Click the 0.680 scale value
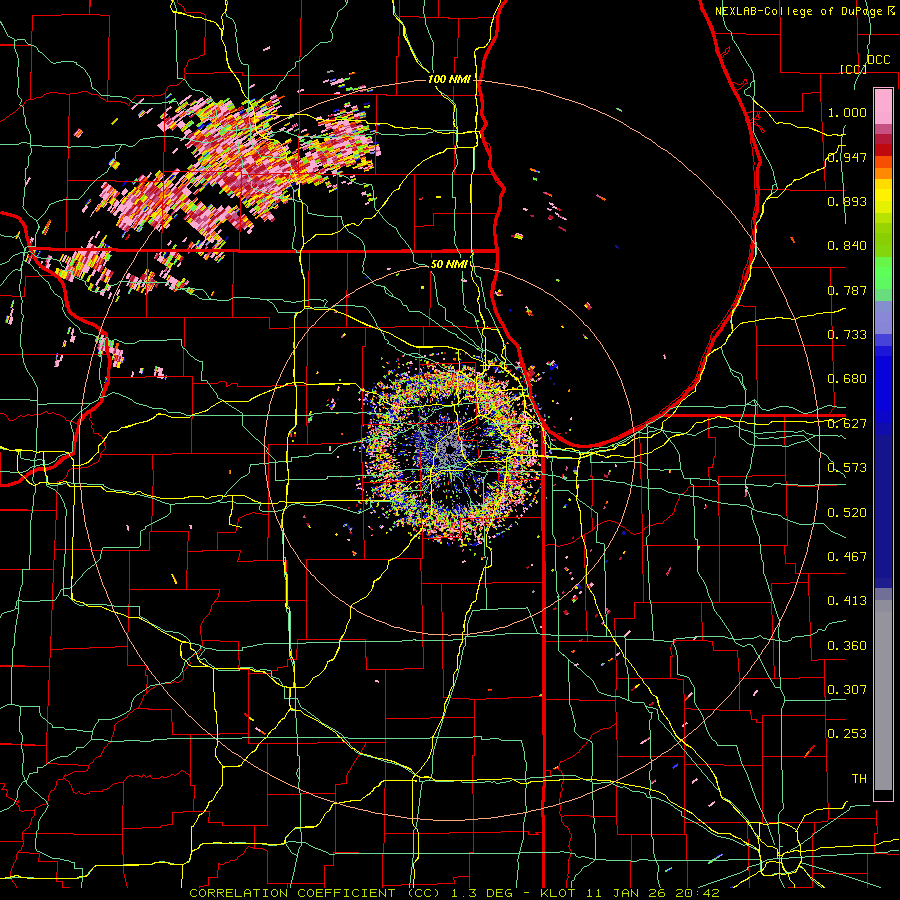 [847, 379]
